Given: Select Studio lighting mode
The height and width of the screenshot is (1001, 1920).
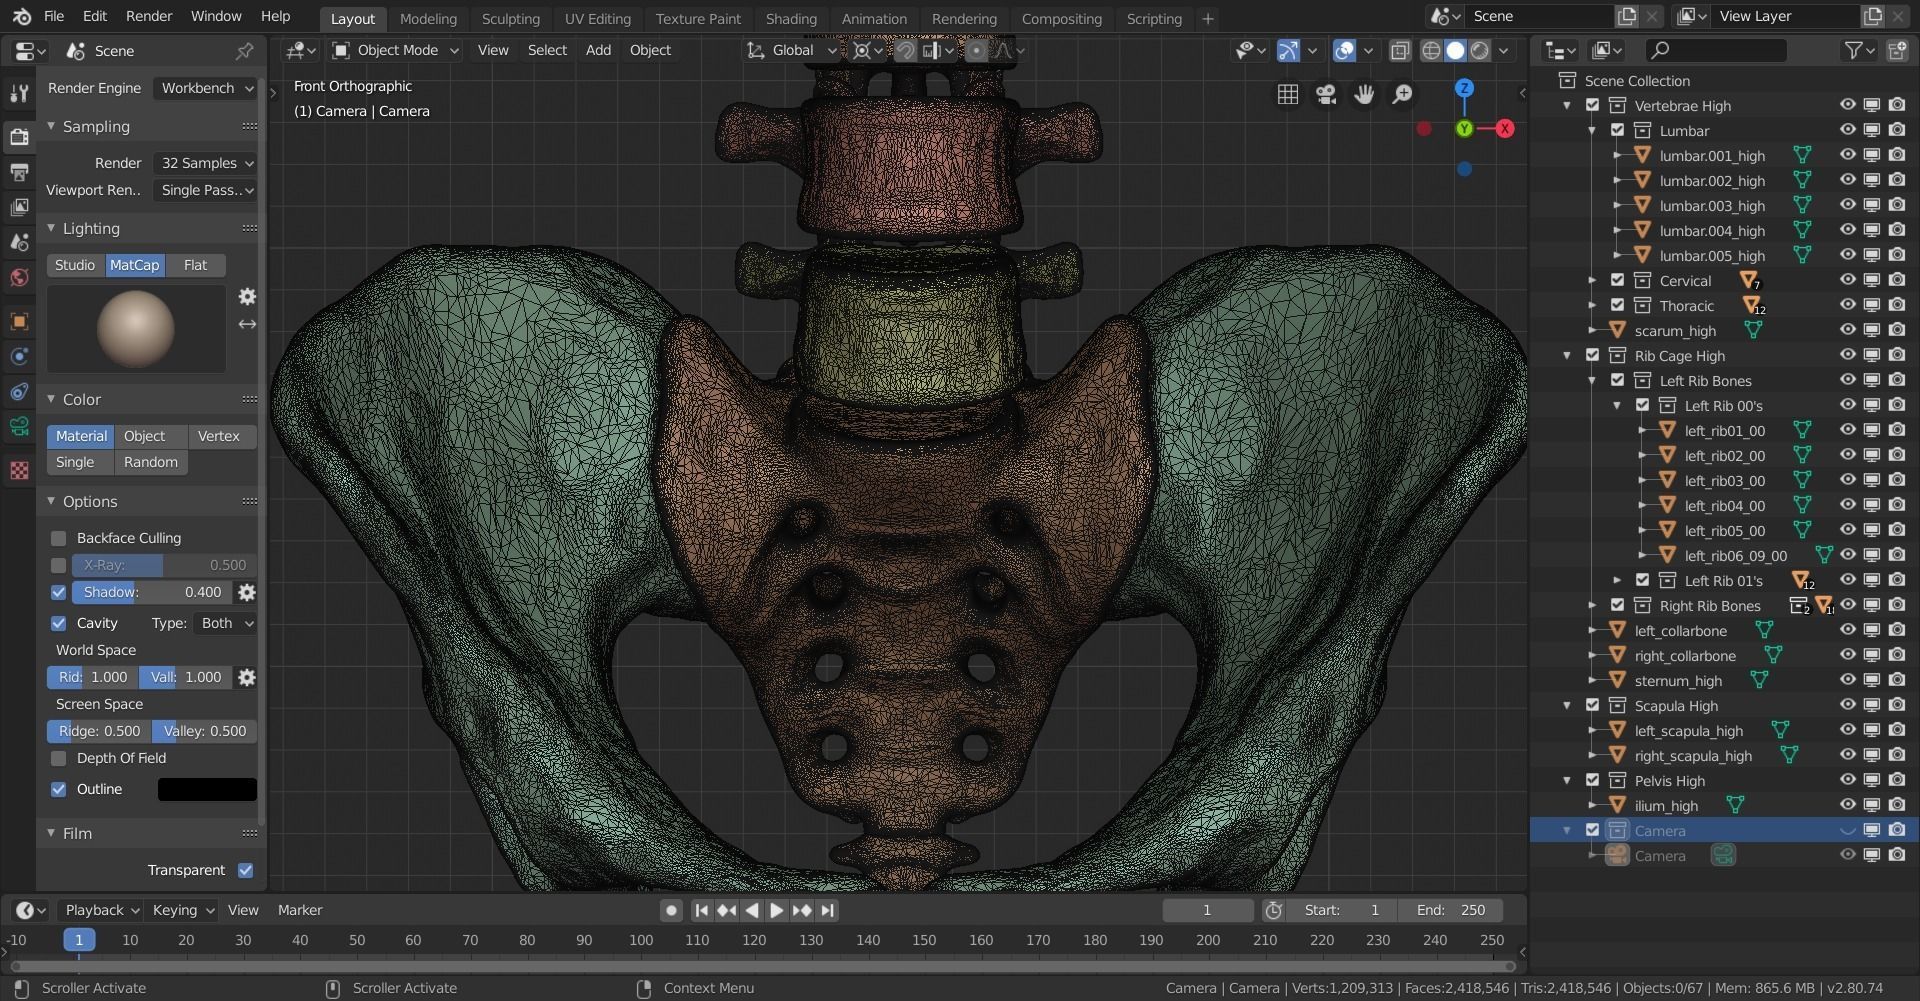Looking at the screenshot, I should click(x=75, y=265).
